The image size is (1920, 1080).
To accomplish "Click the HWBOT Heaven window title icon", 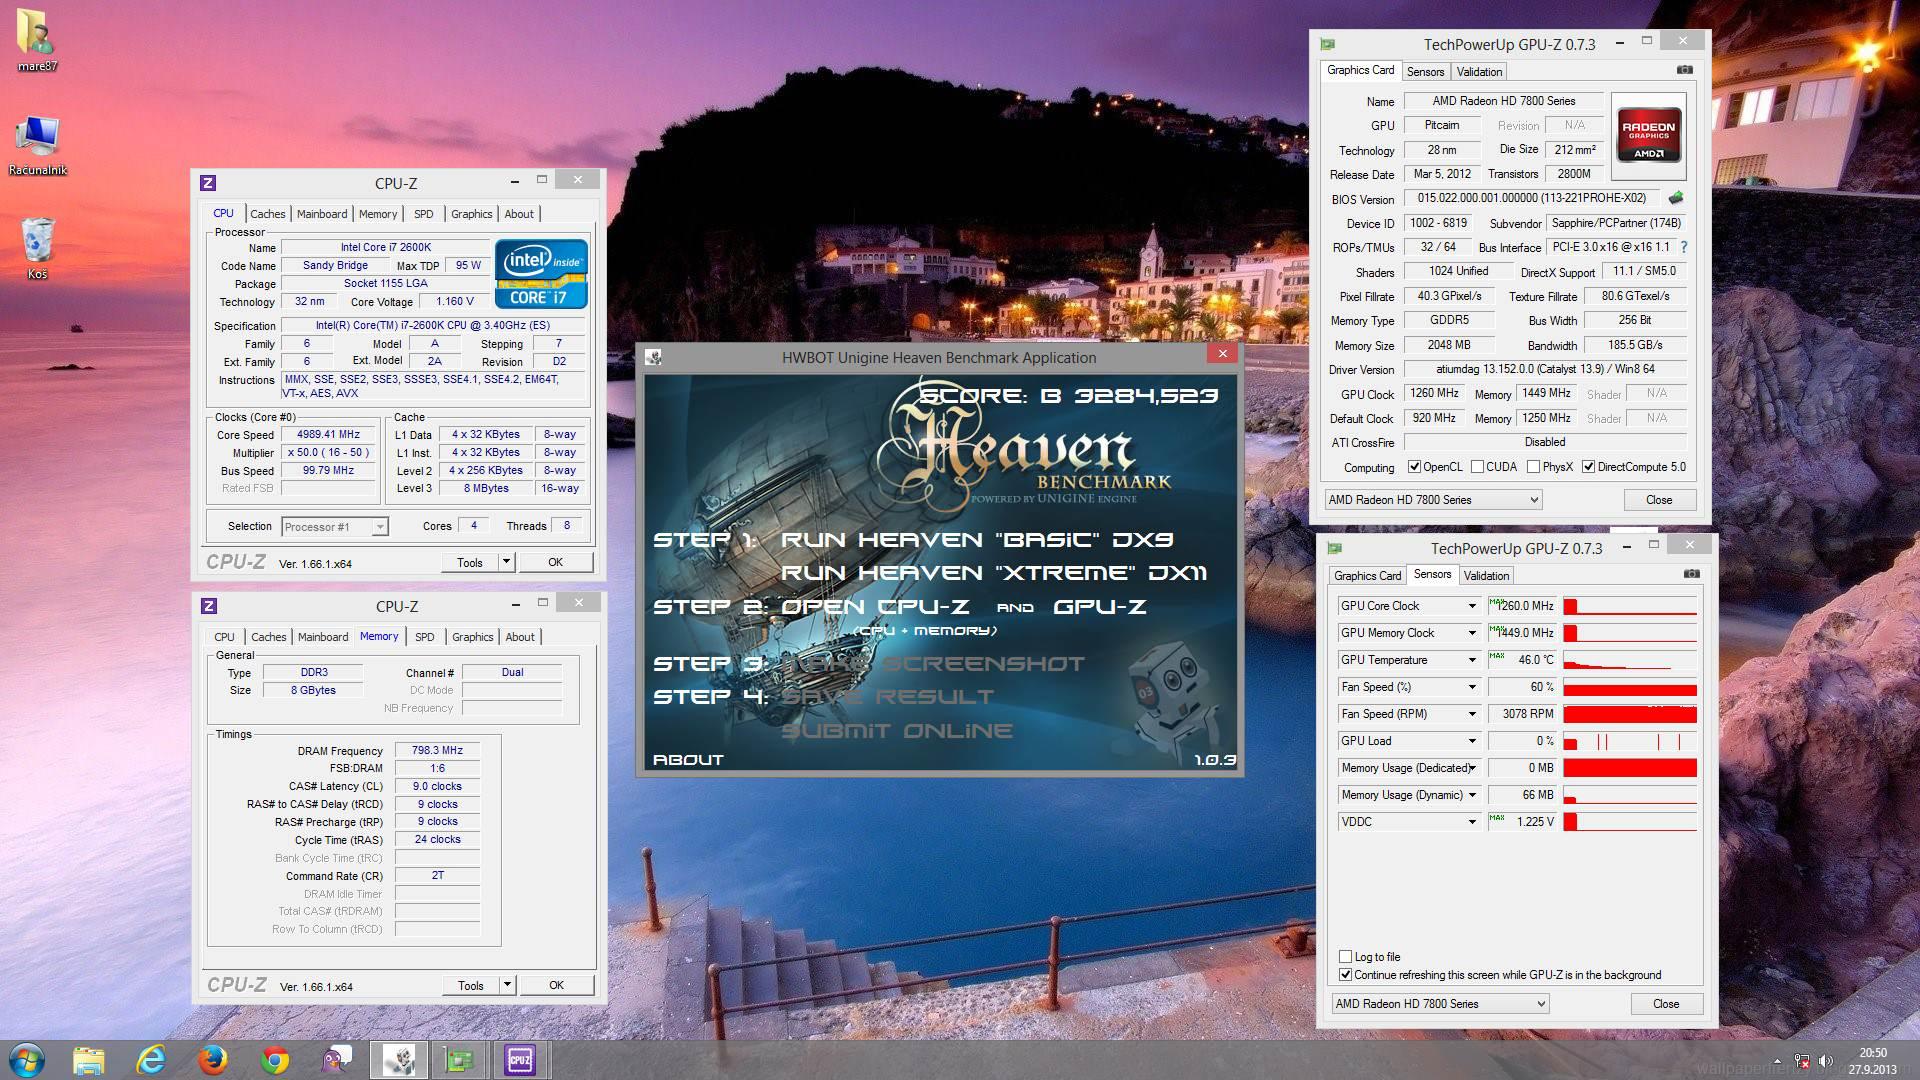I will [x=653, y=357].
